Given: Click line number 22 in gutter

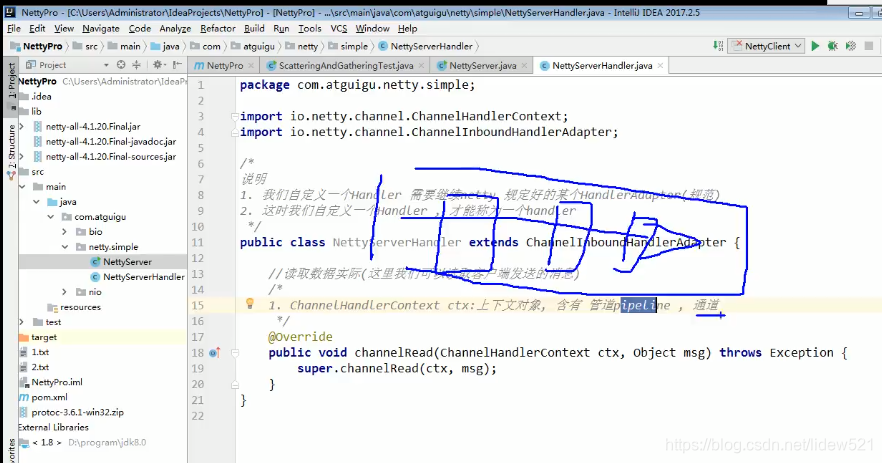Looking at the screenshot, I should [x=197, y=416].
